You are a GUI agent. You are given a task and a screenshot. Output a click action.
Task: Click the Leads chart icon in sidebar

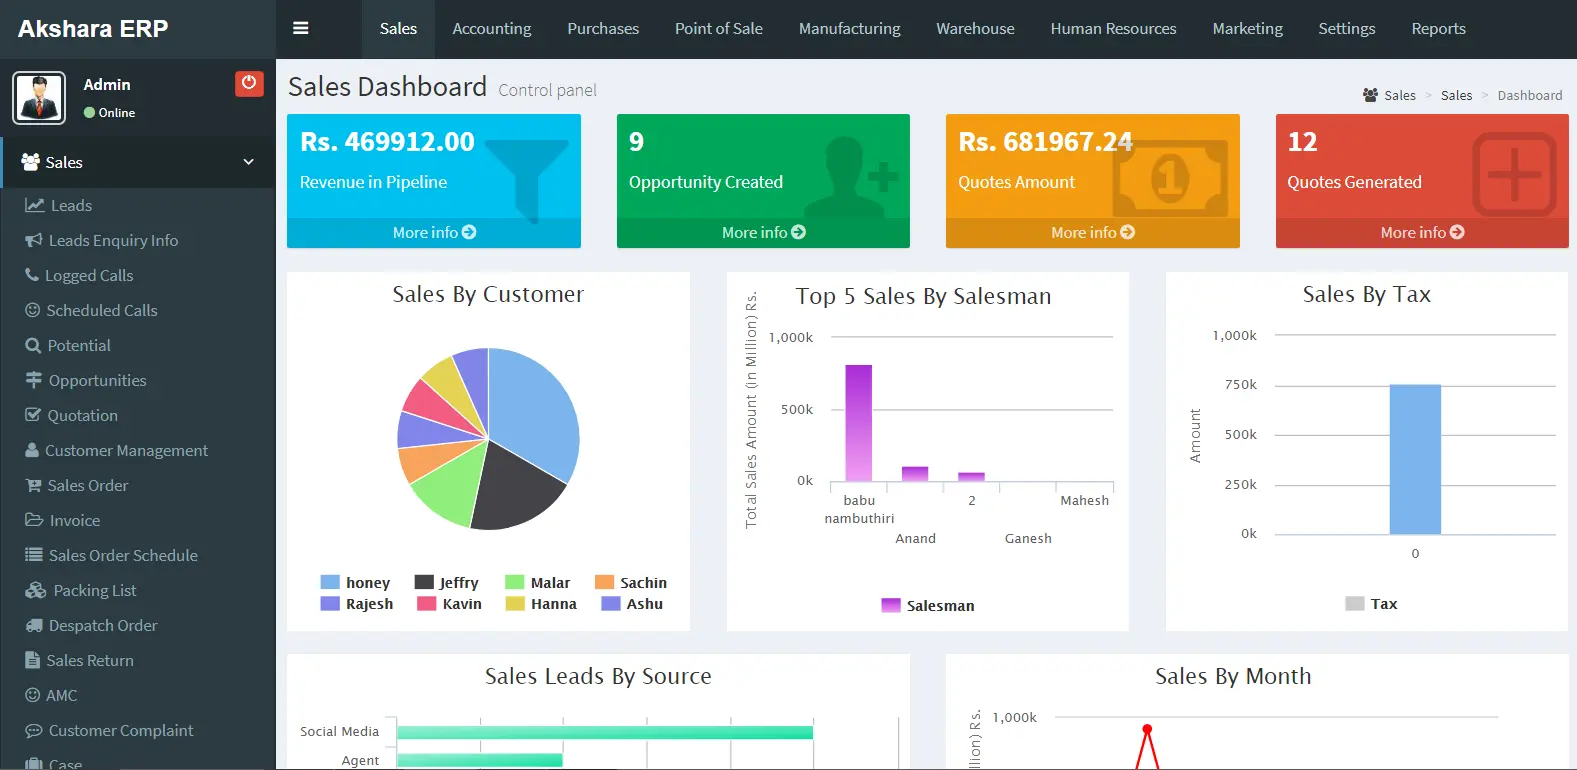[35, 205]
